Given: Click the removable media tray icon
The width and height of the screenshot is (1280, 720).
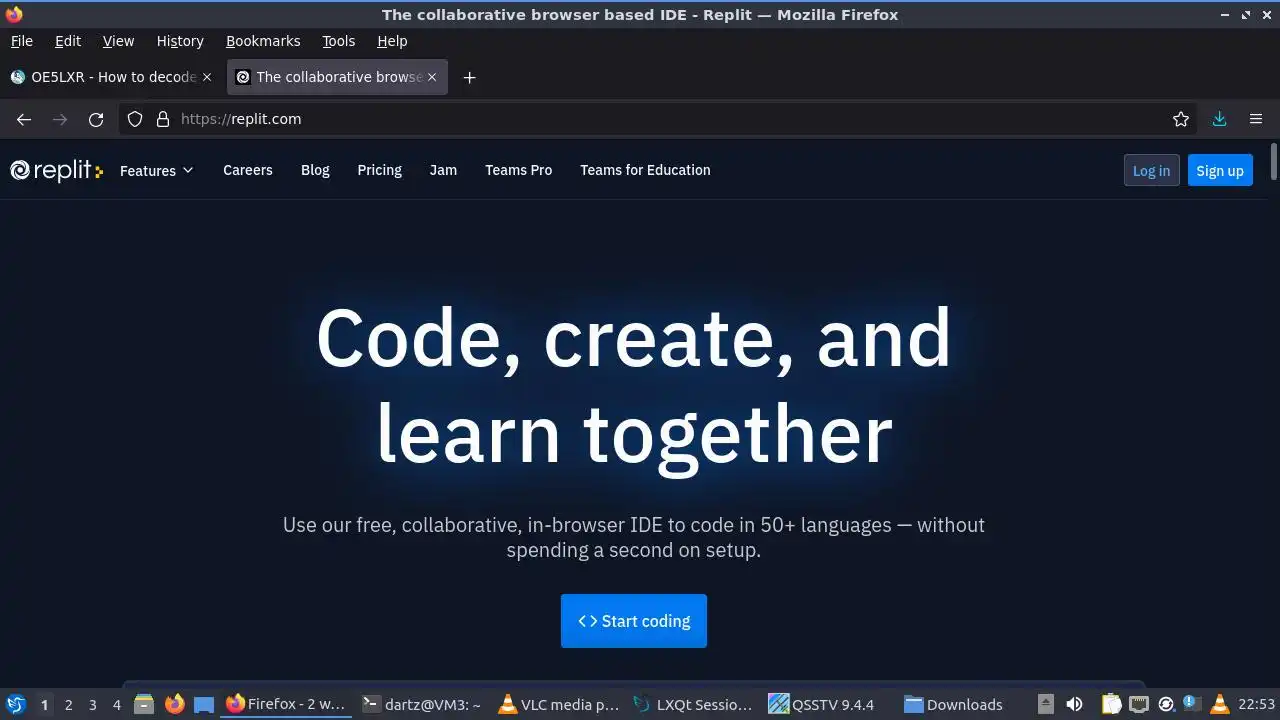Looking at the screenshot, I should [1045, 704].
